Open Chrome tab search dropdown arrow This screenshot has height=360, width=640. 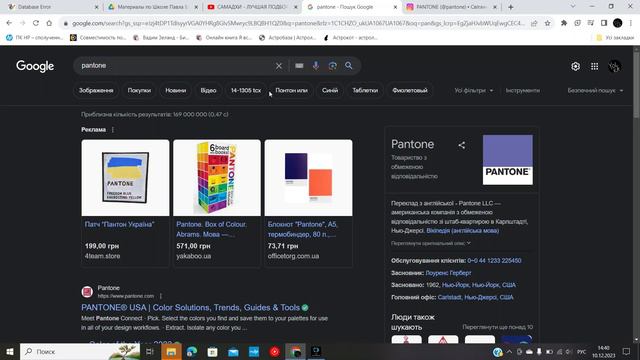[573, 7]
